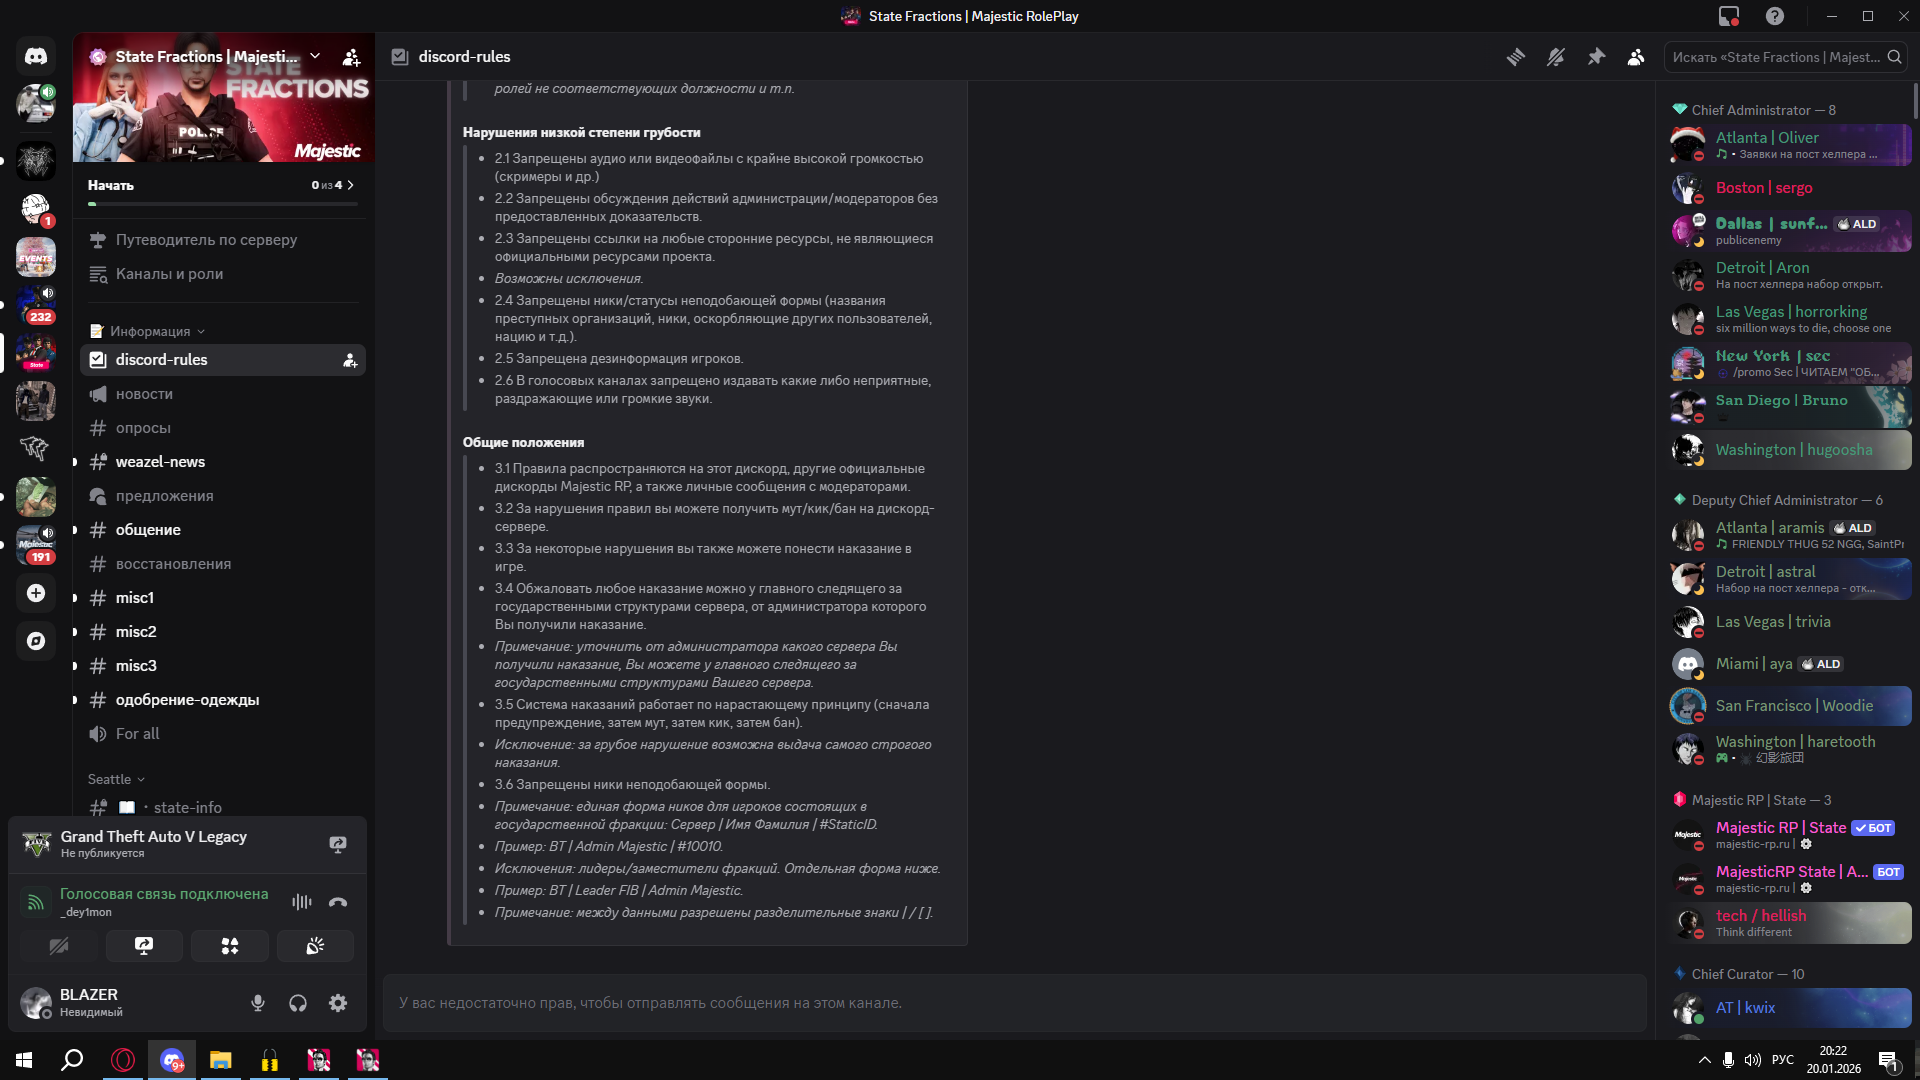Disconnect from voice channel
Viewport: 1920px width, 1080px height.
click(x=338, y=902)
